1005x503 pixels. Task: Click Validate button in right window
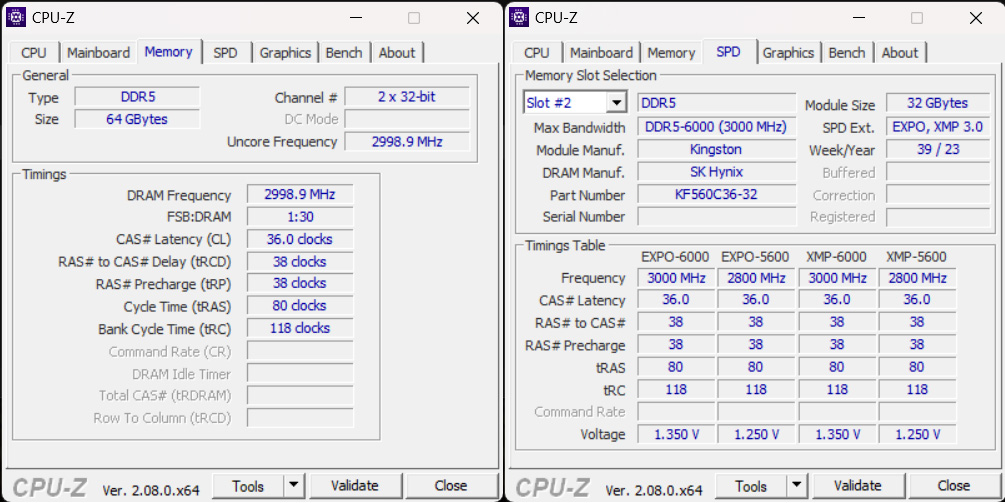[858, 486]
